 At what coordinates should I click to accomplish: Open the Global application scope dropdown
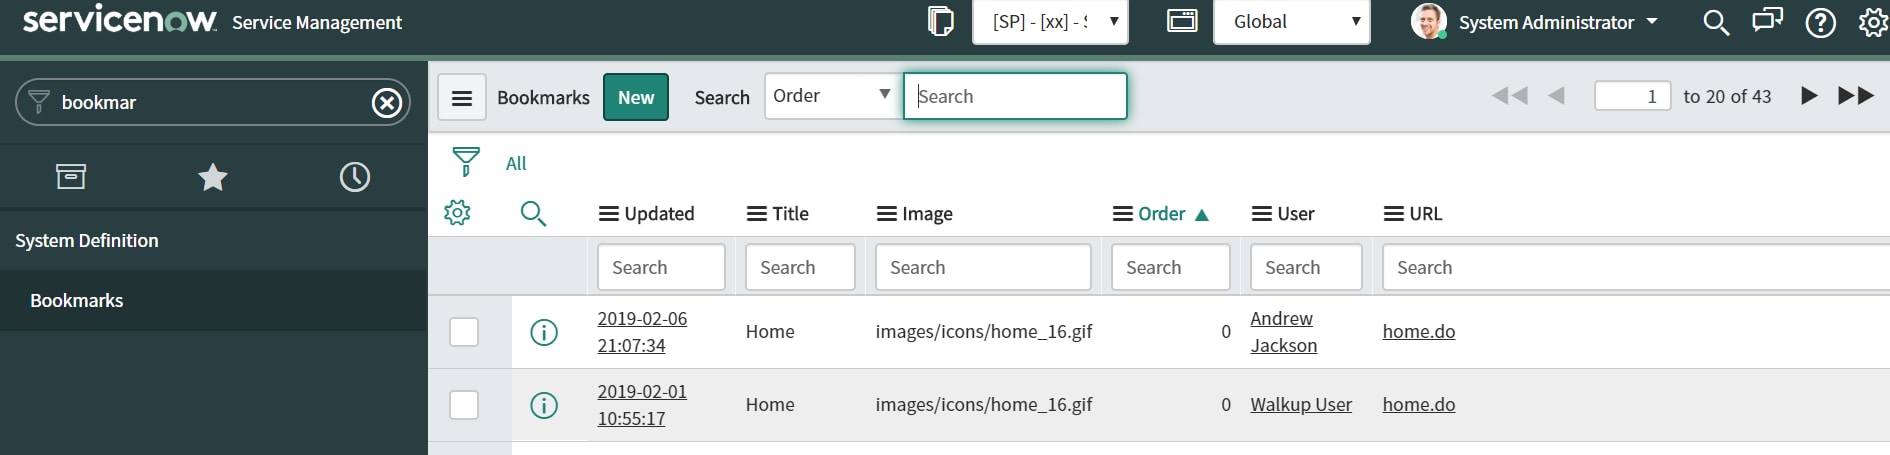[1291, 22]
